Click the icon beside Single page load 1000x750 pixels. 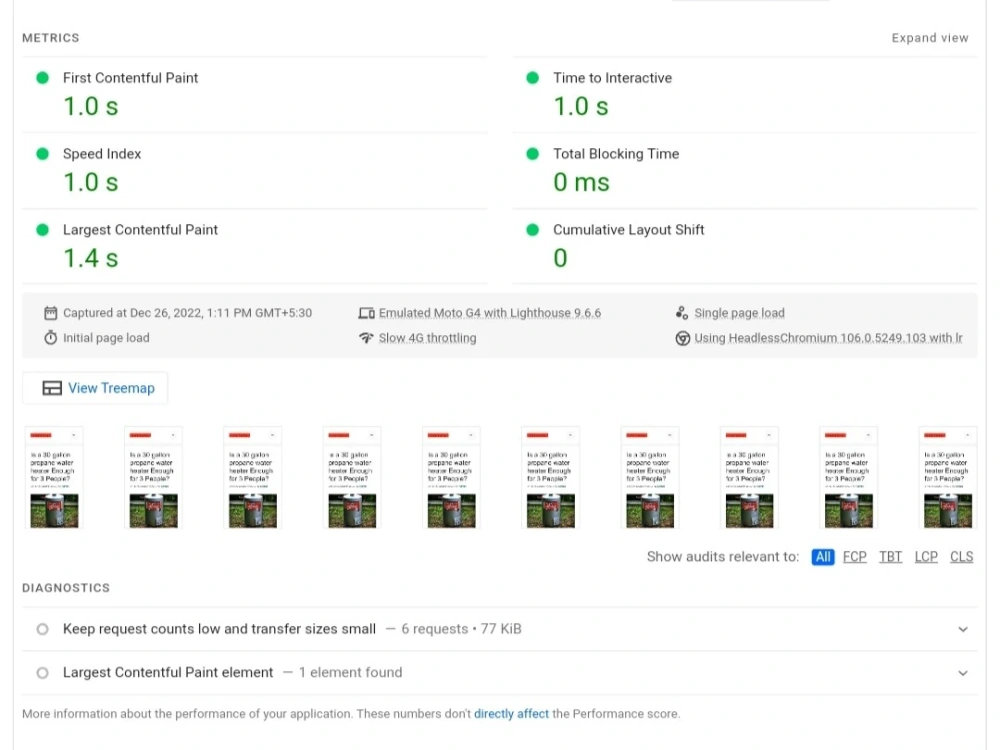click(682, 313)
